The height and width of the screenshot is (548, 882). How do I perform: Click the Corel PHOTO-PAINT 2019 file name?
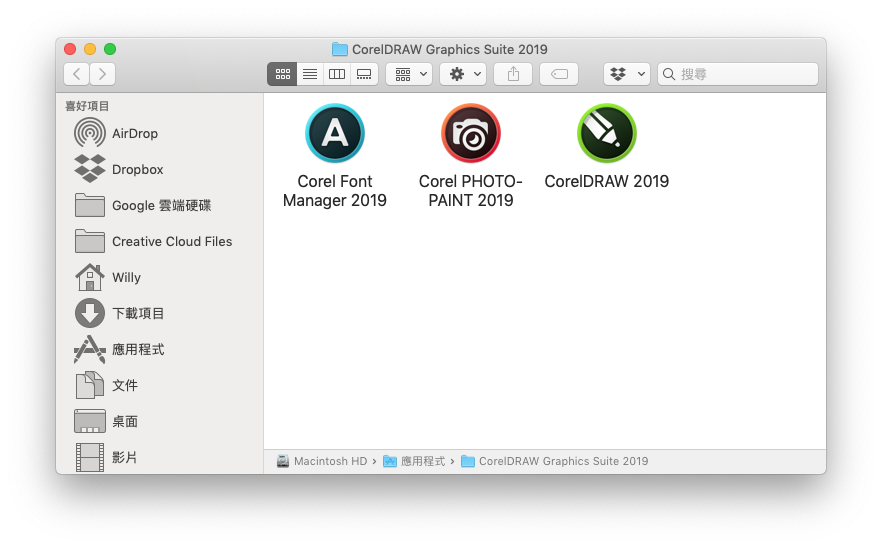point(471,191)
